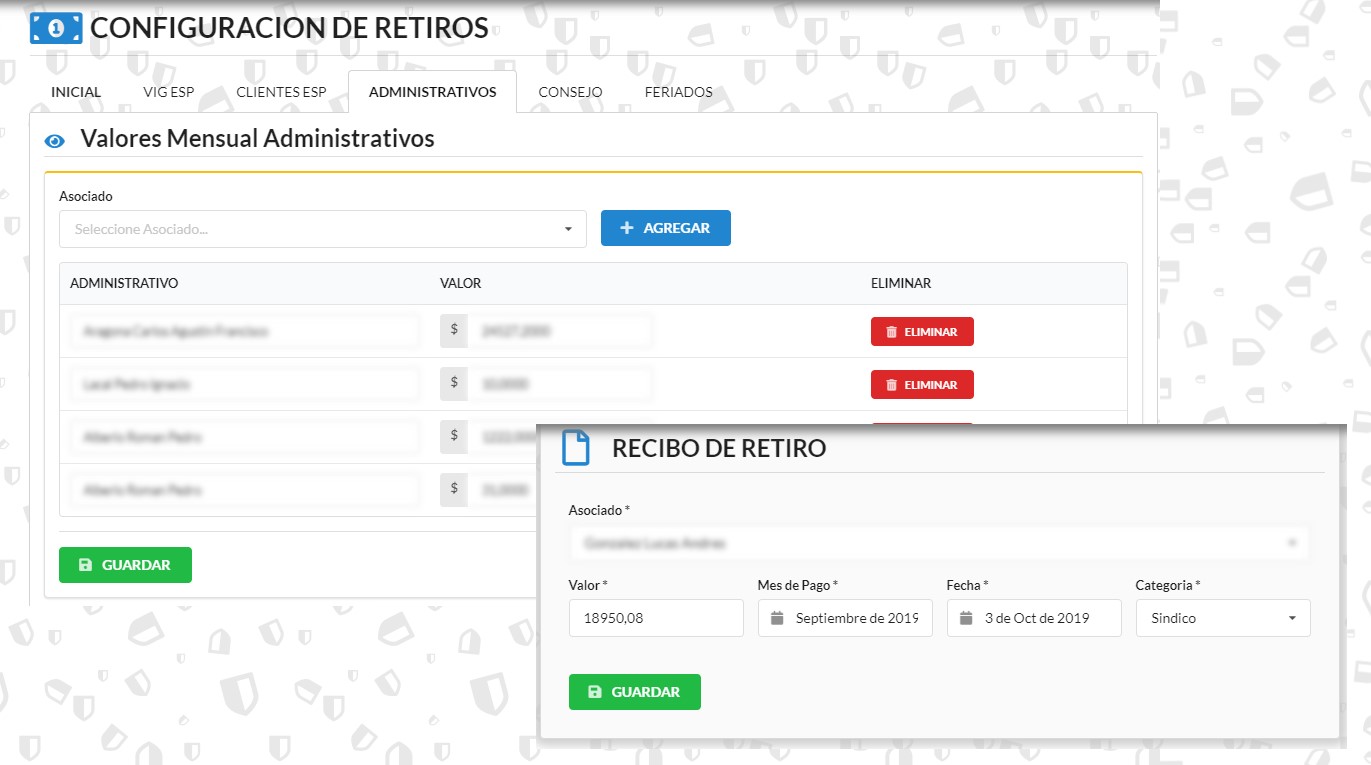The width and height of the screenshot is (1371, 765).
Task: Switch to the INICIAL tab
Action: coord(76,92)
